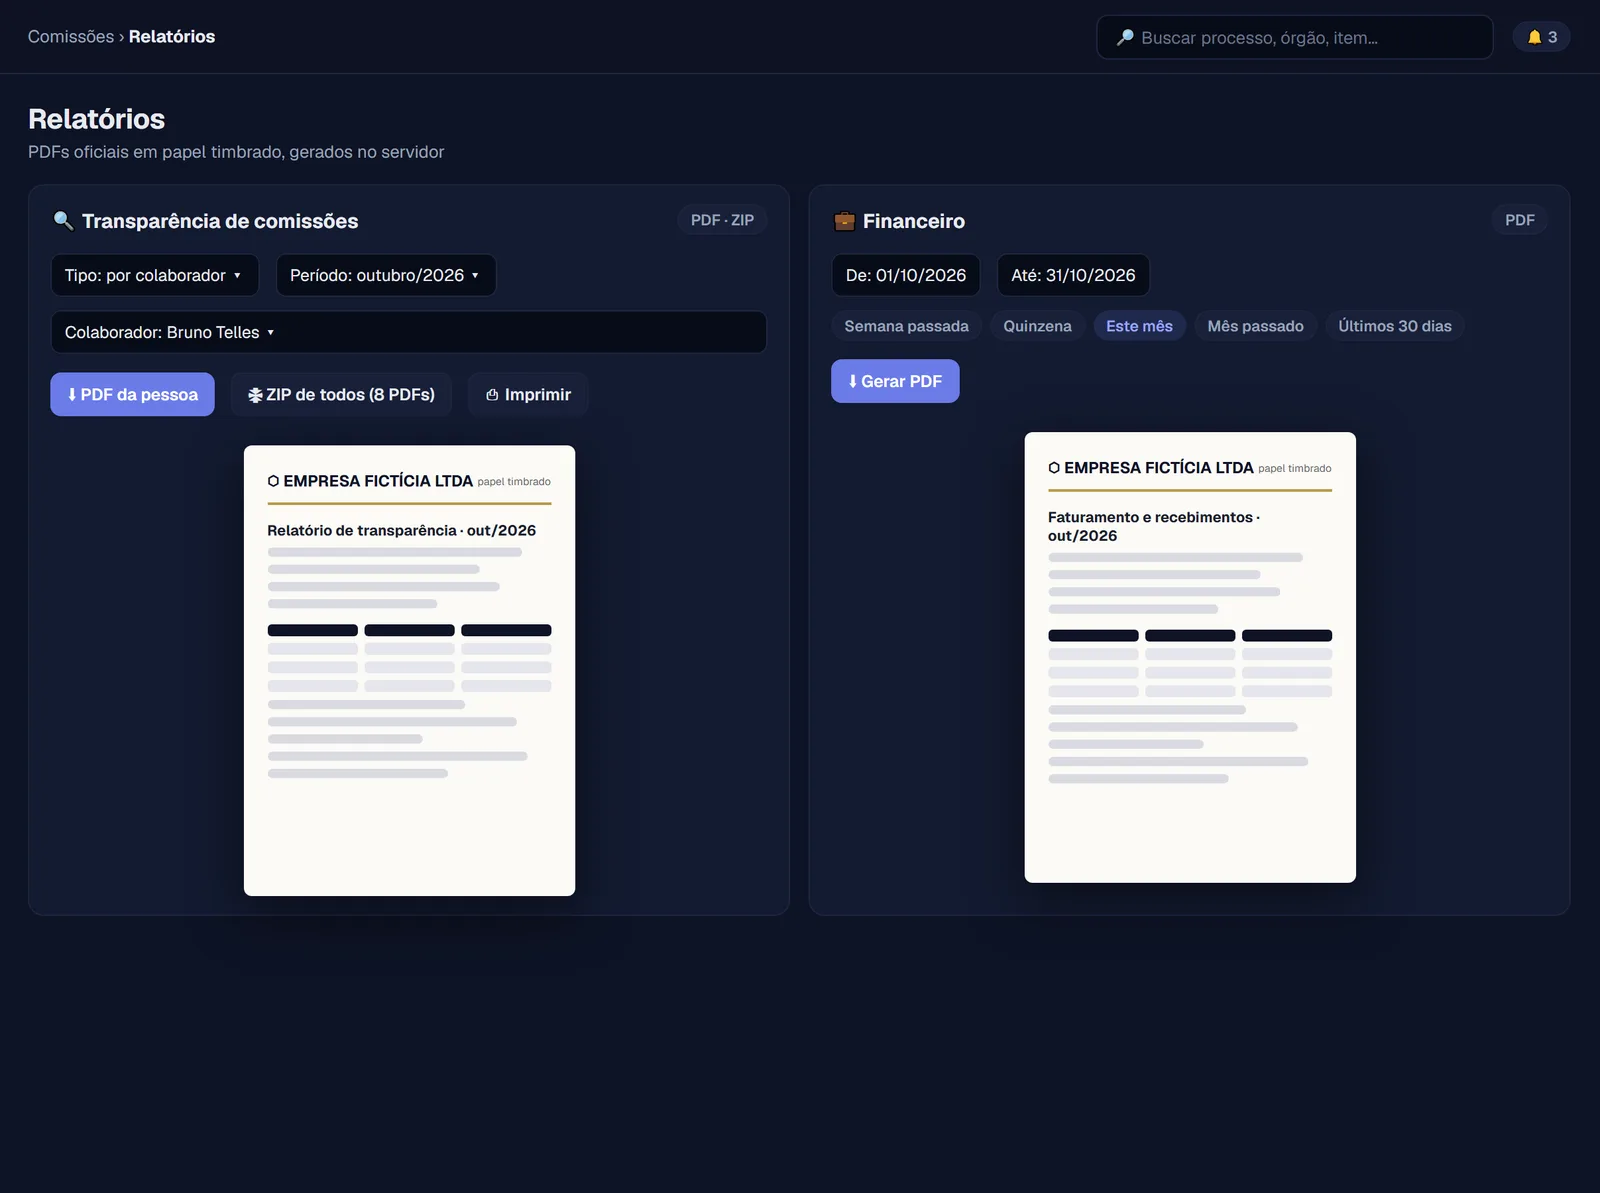The height and width of the screenshot is (1193, 1600).
Task: Click the hexagon logo on Faturamento preview
Action: (1054, 468)
